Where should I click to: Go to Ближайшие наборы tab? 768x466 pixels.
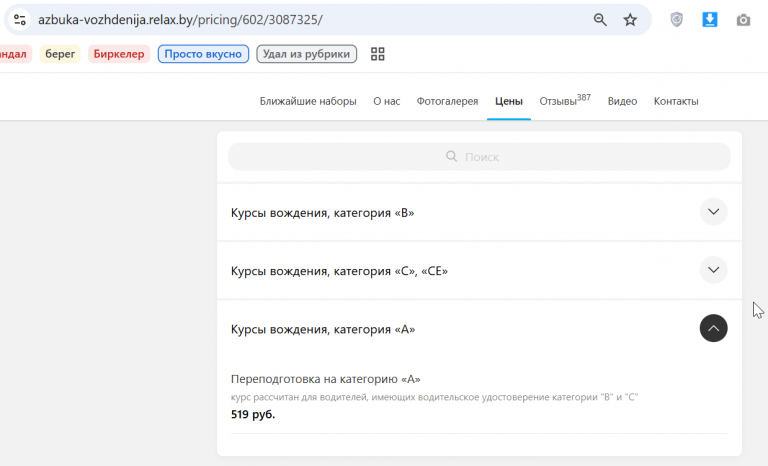(308, 101)
